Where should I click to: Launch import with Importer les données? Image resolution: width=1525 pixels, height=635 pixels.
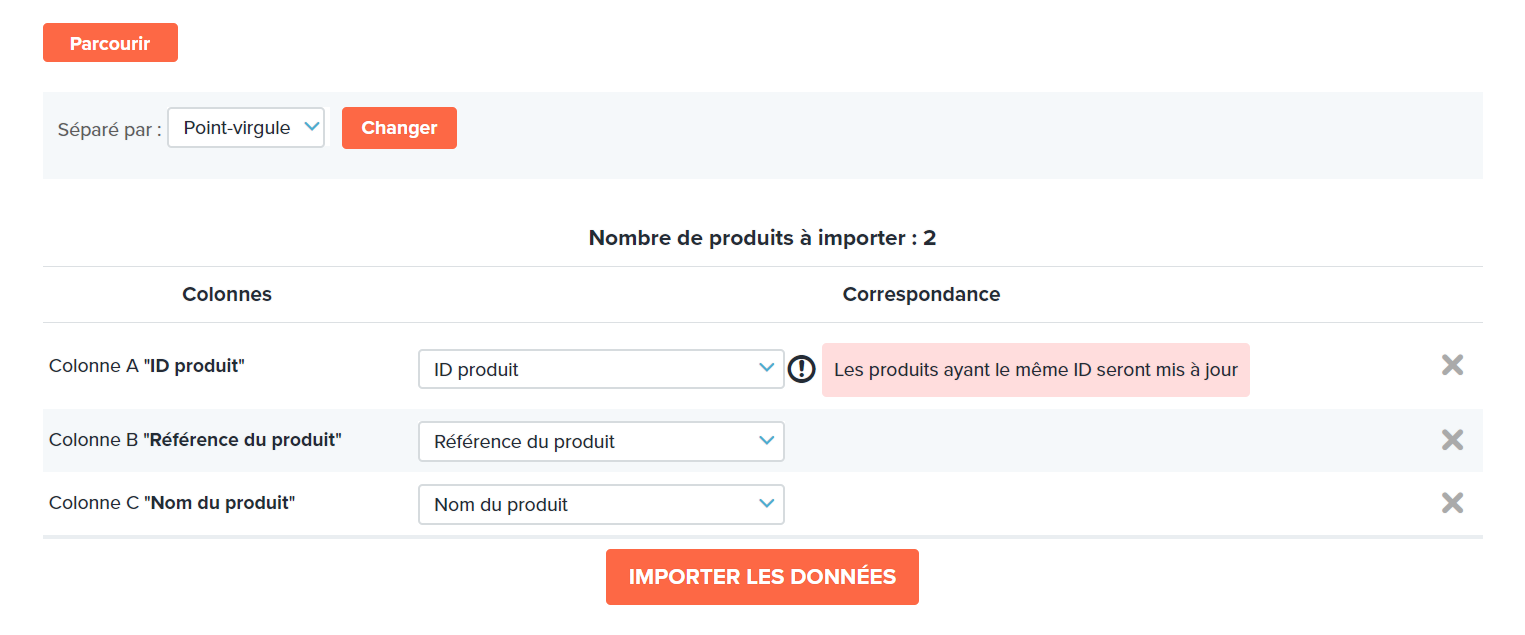pos(762,577)
